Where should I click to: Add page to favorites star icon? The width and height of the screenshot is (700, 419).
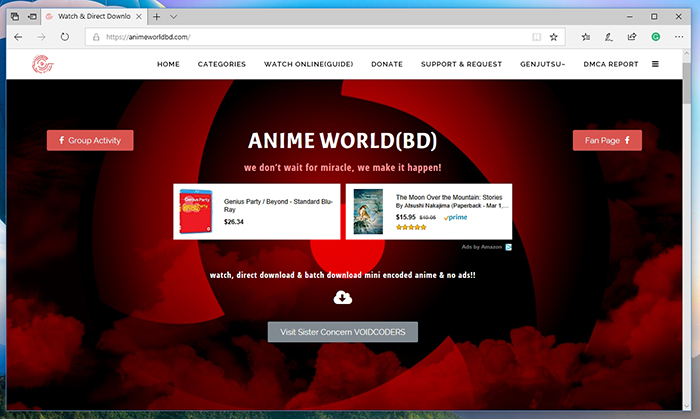click(x=554, y=37)
